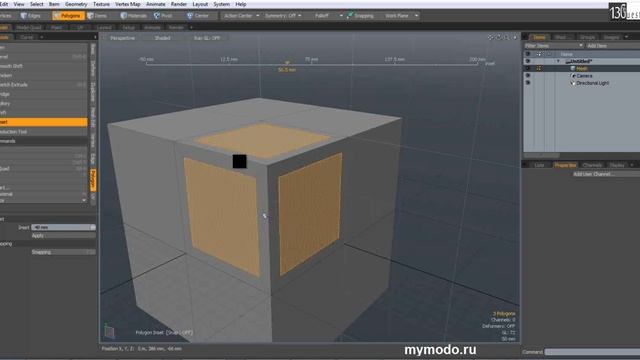The width and height of the screenshot is (640, 360).
Task: Click the Inset value field
Action: (x=63, y=227)
